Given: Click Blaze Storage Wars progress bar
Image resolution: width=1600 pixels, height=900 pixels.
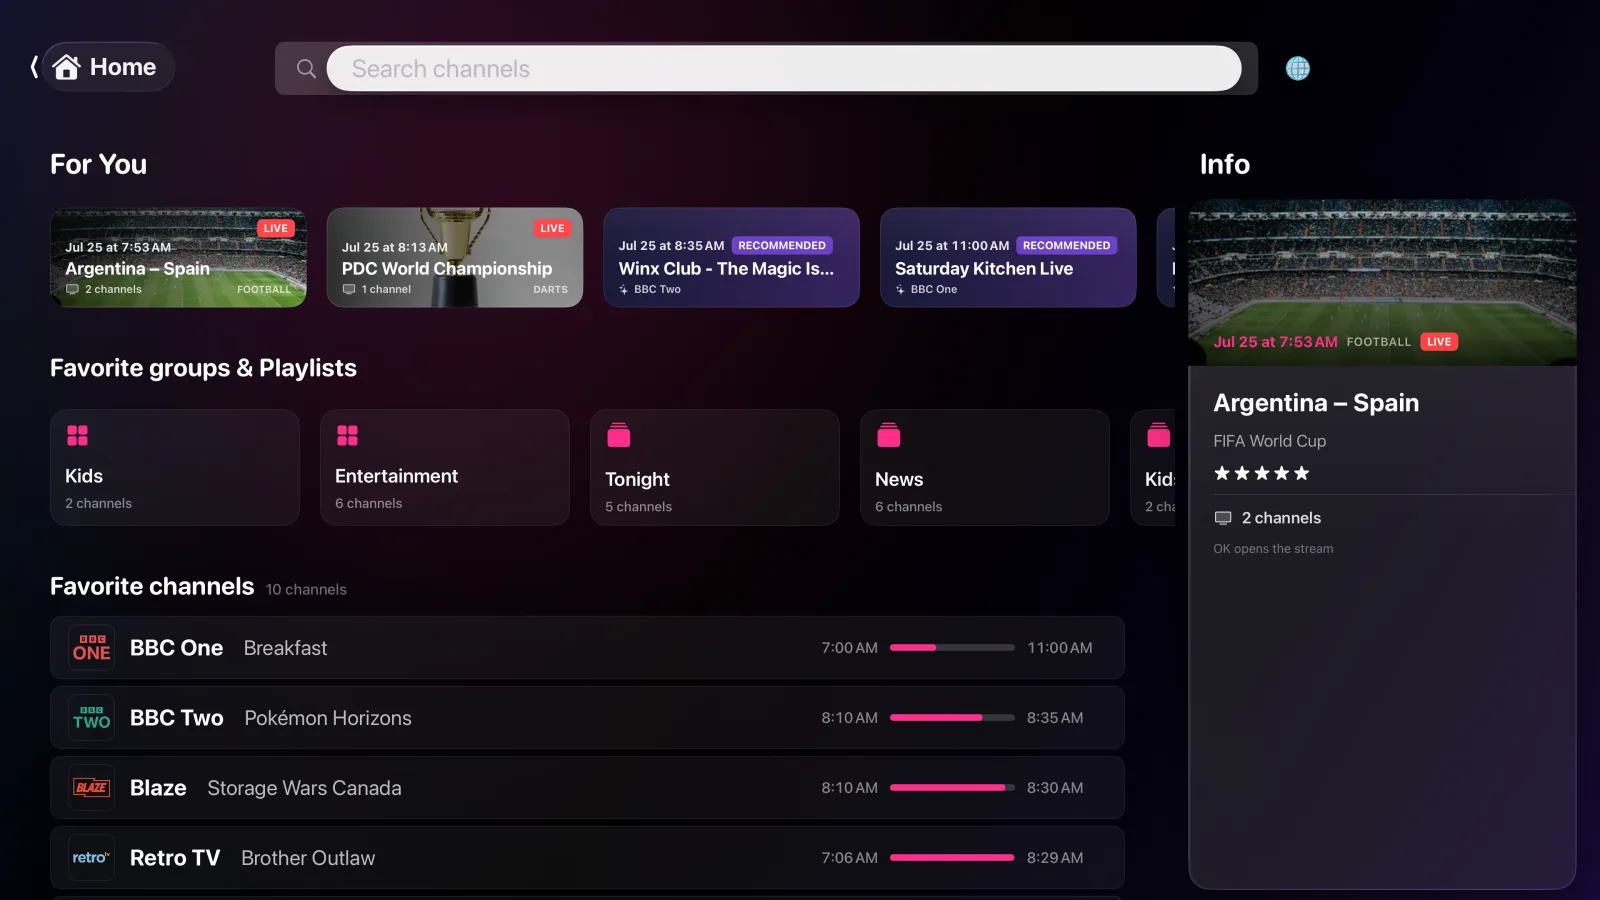Looking at the screenshot, I should click(x=952, y=788).
